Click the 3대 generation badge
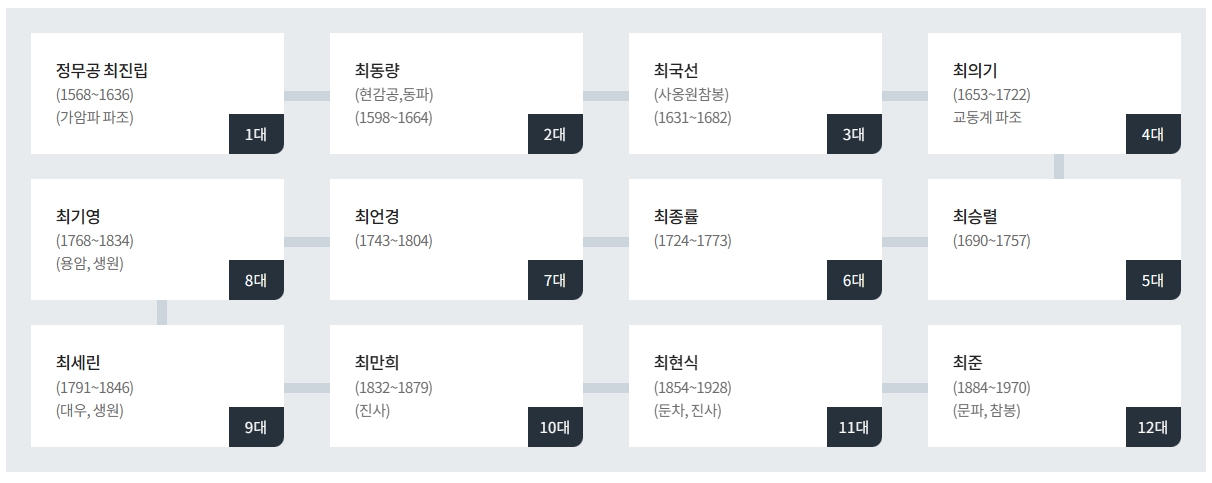This screenshot has width=1212, height=483. coord(854,134)
